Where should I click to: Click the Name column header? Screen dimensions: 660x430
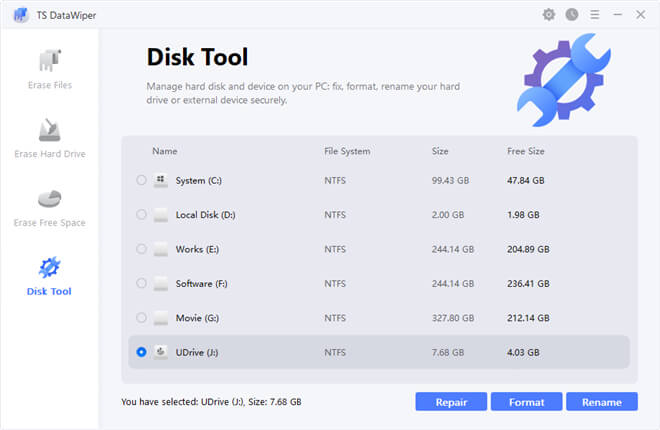[165, 151]
